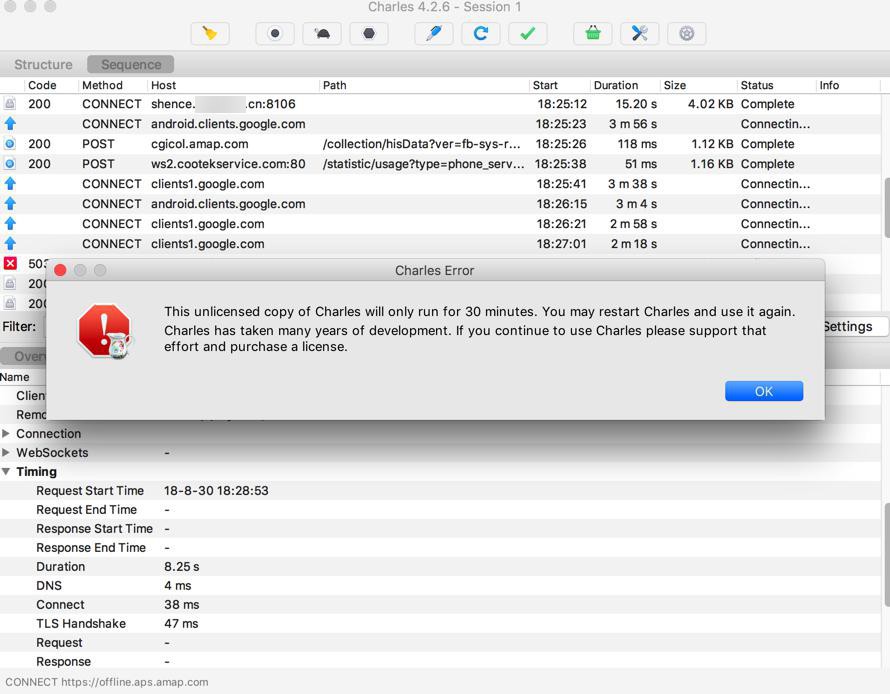The width and height of the screenshot is (890, 694).
Task: Toggle the Record button in the toolbar
Action: 275,33
